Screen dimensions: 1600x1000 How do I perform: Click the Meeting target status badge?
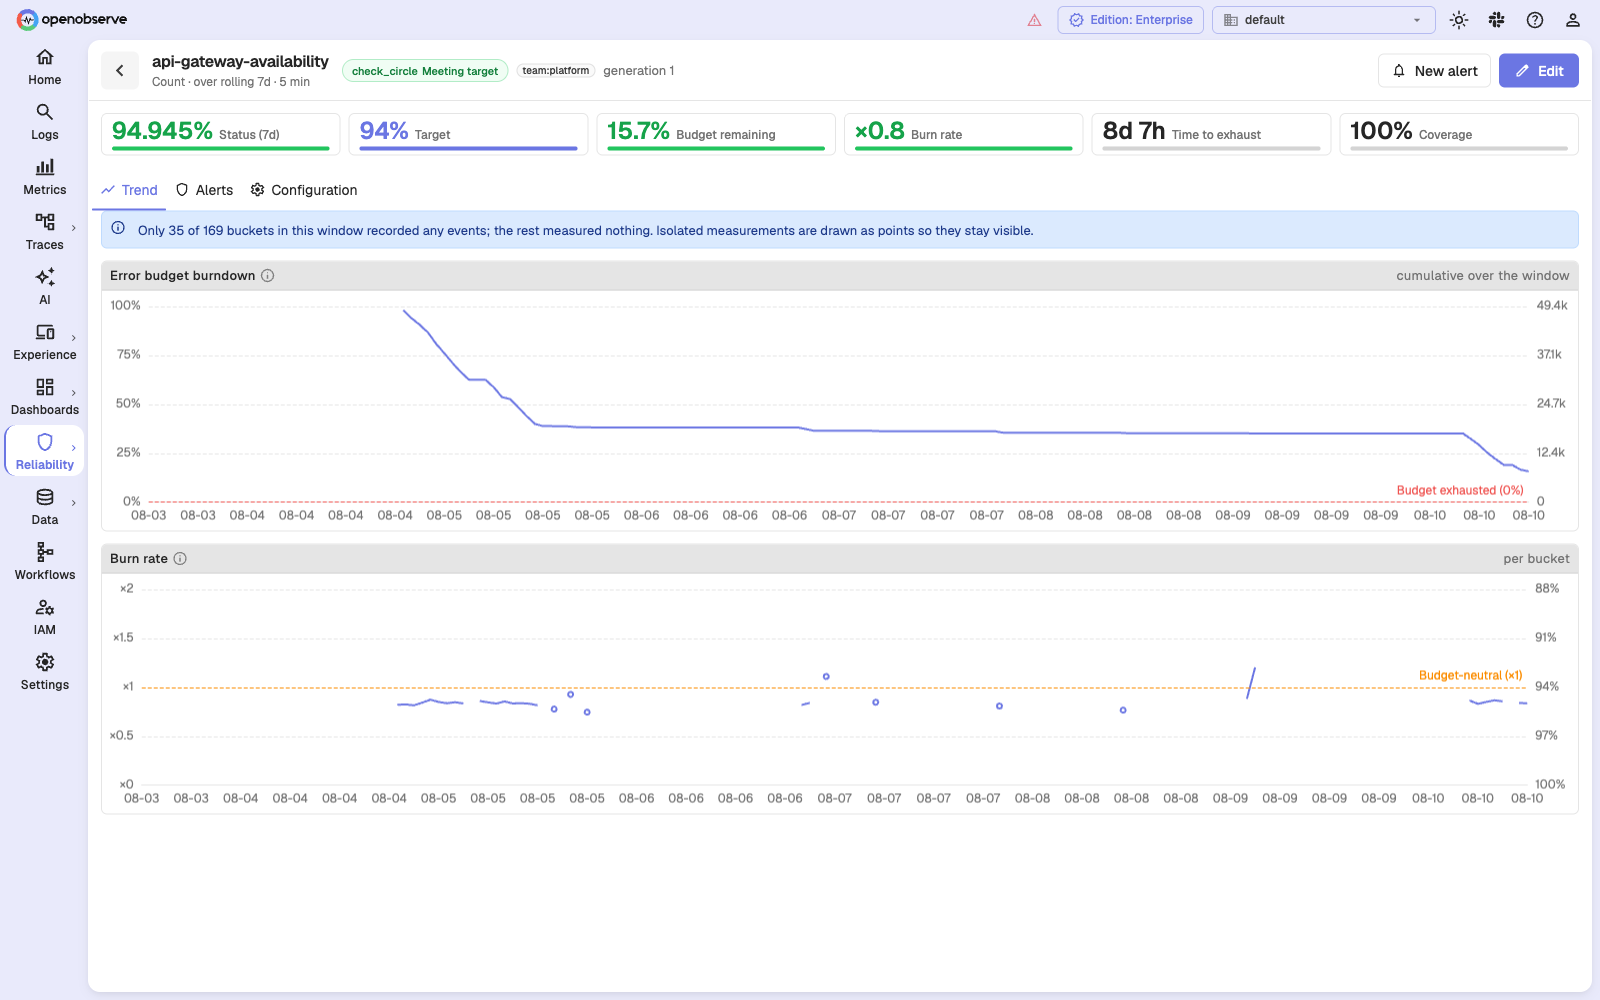(x=425, y=71)
